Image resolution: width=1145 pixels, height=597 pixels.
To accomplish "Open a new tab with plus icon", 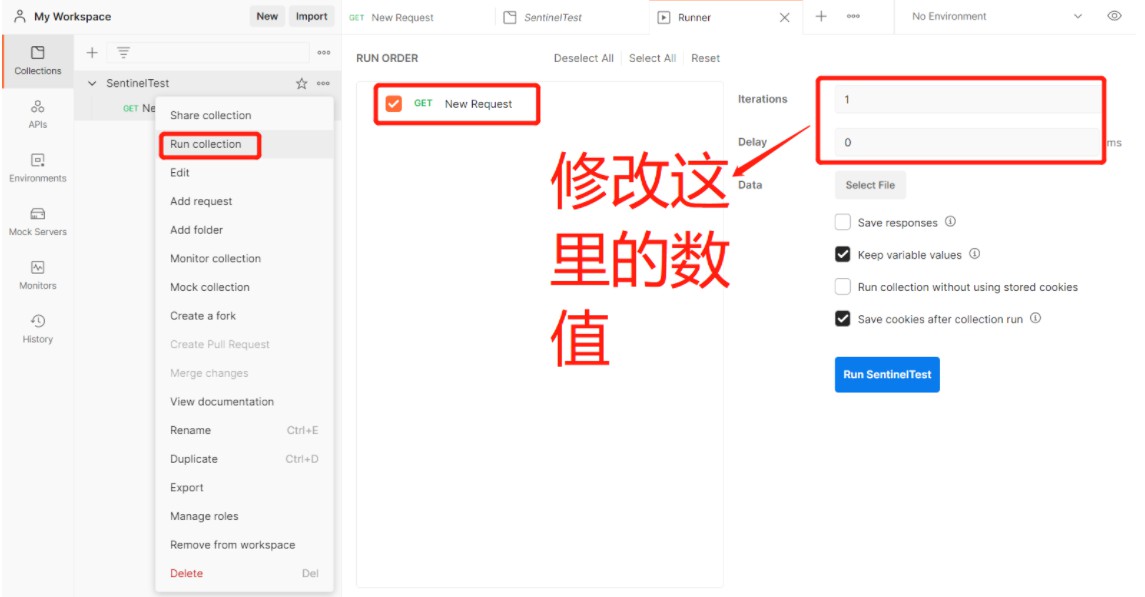I will coord(821,16).
